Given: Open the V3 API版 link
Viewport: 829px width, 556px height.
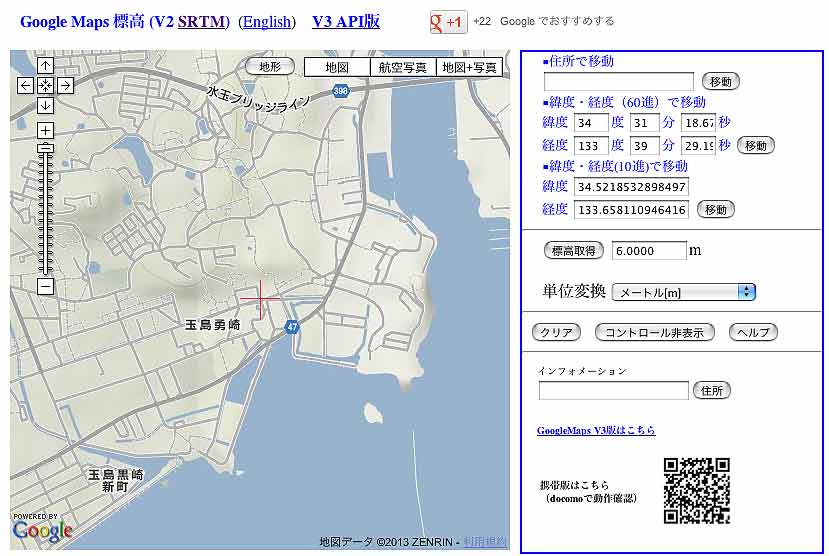Looking at the screenshot, I should coord(346,21).
